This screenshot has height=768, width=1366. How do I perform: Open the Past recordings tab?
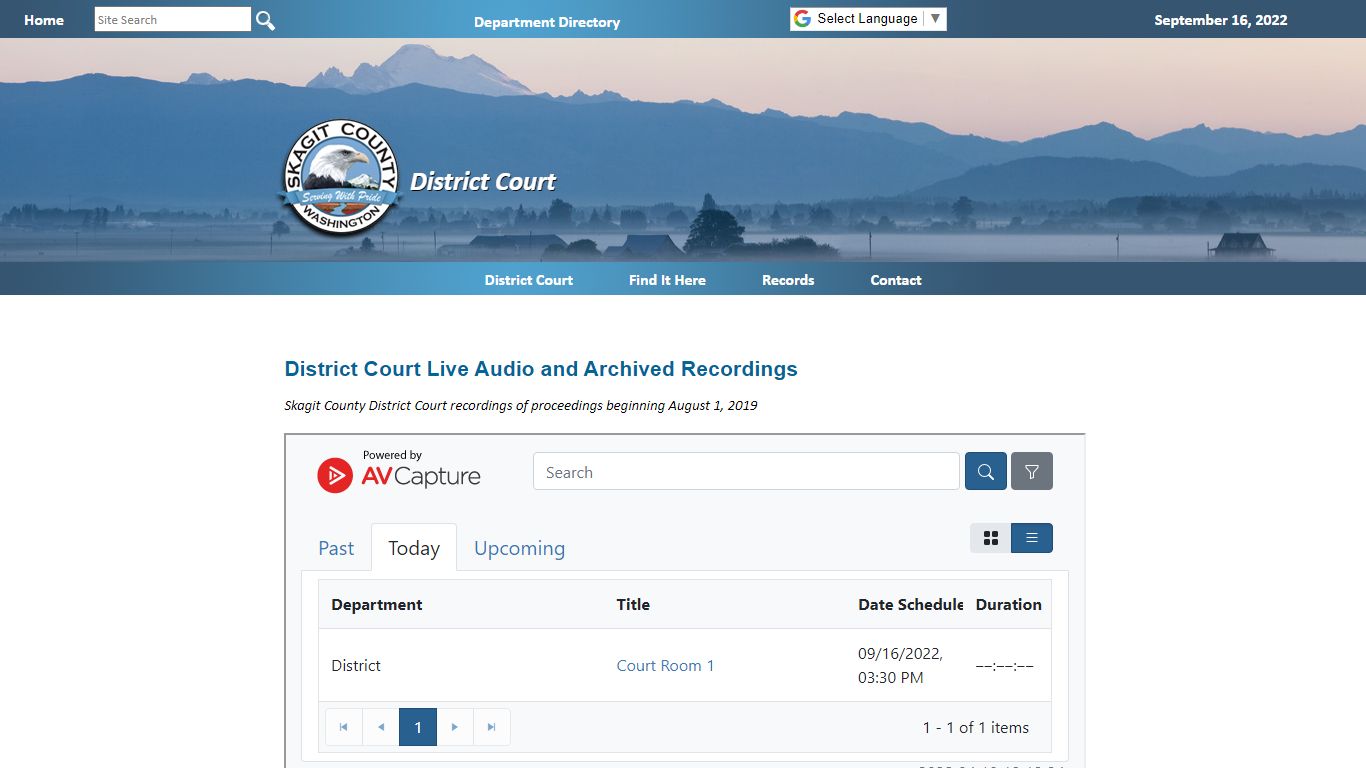(336, 548)
